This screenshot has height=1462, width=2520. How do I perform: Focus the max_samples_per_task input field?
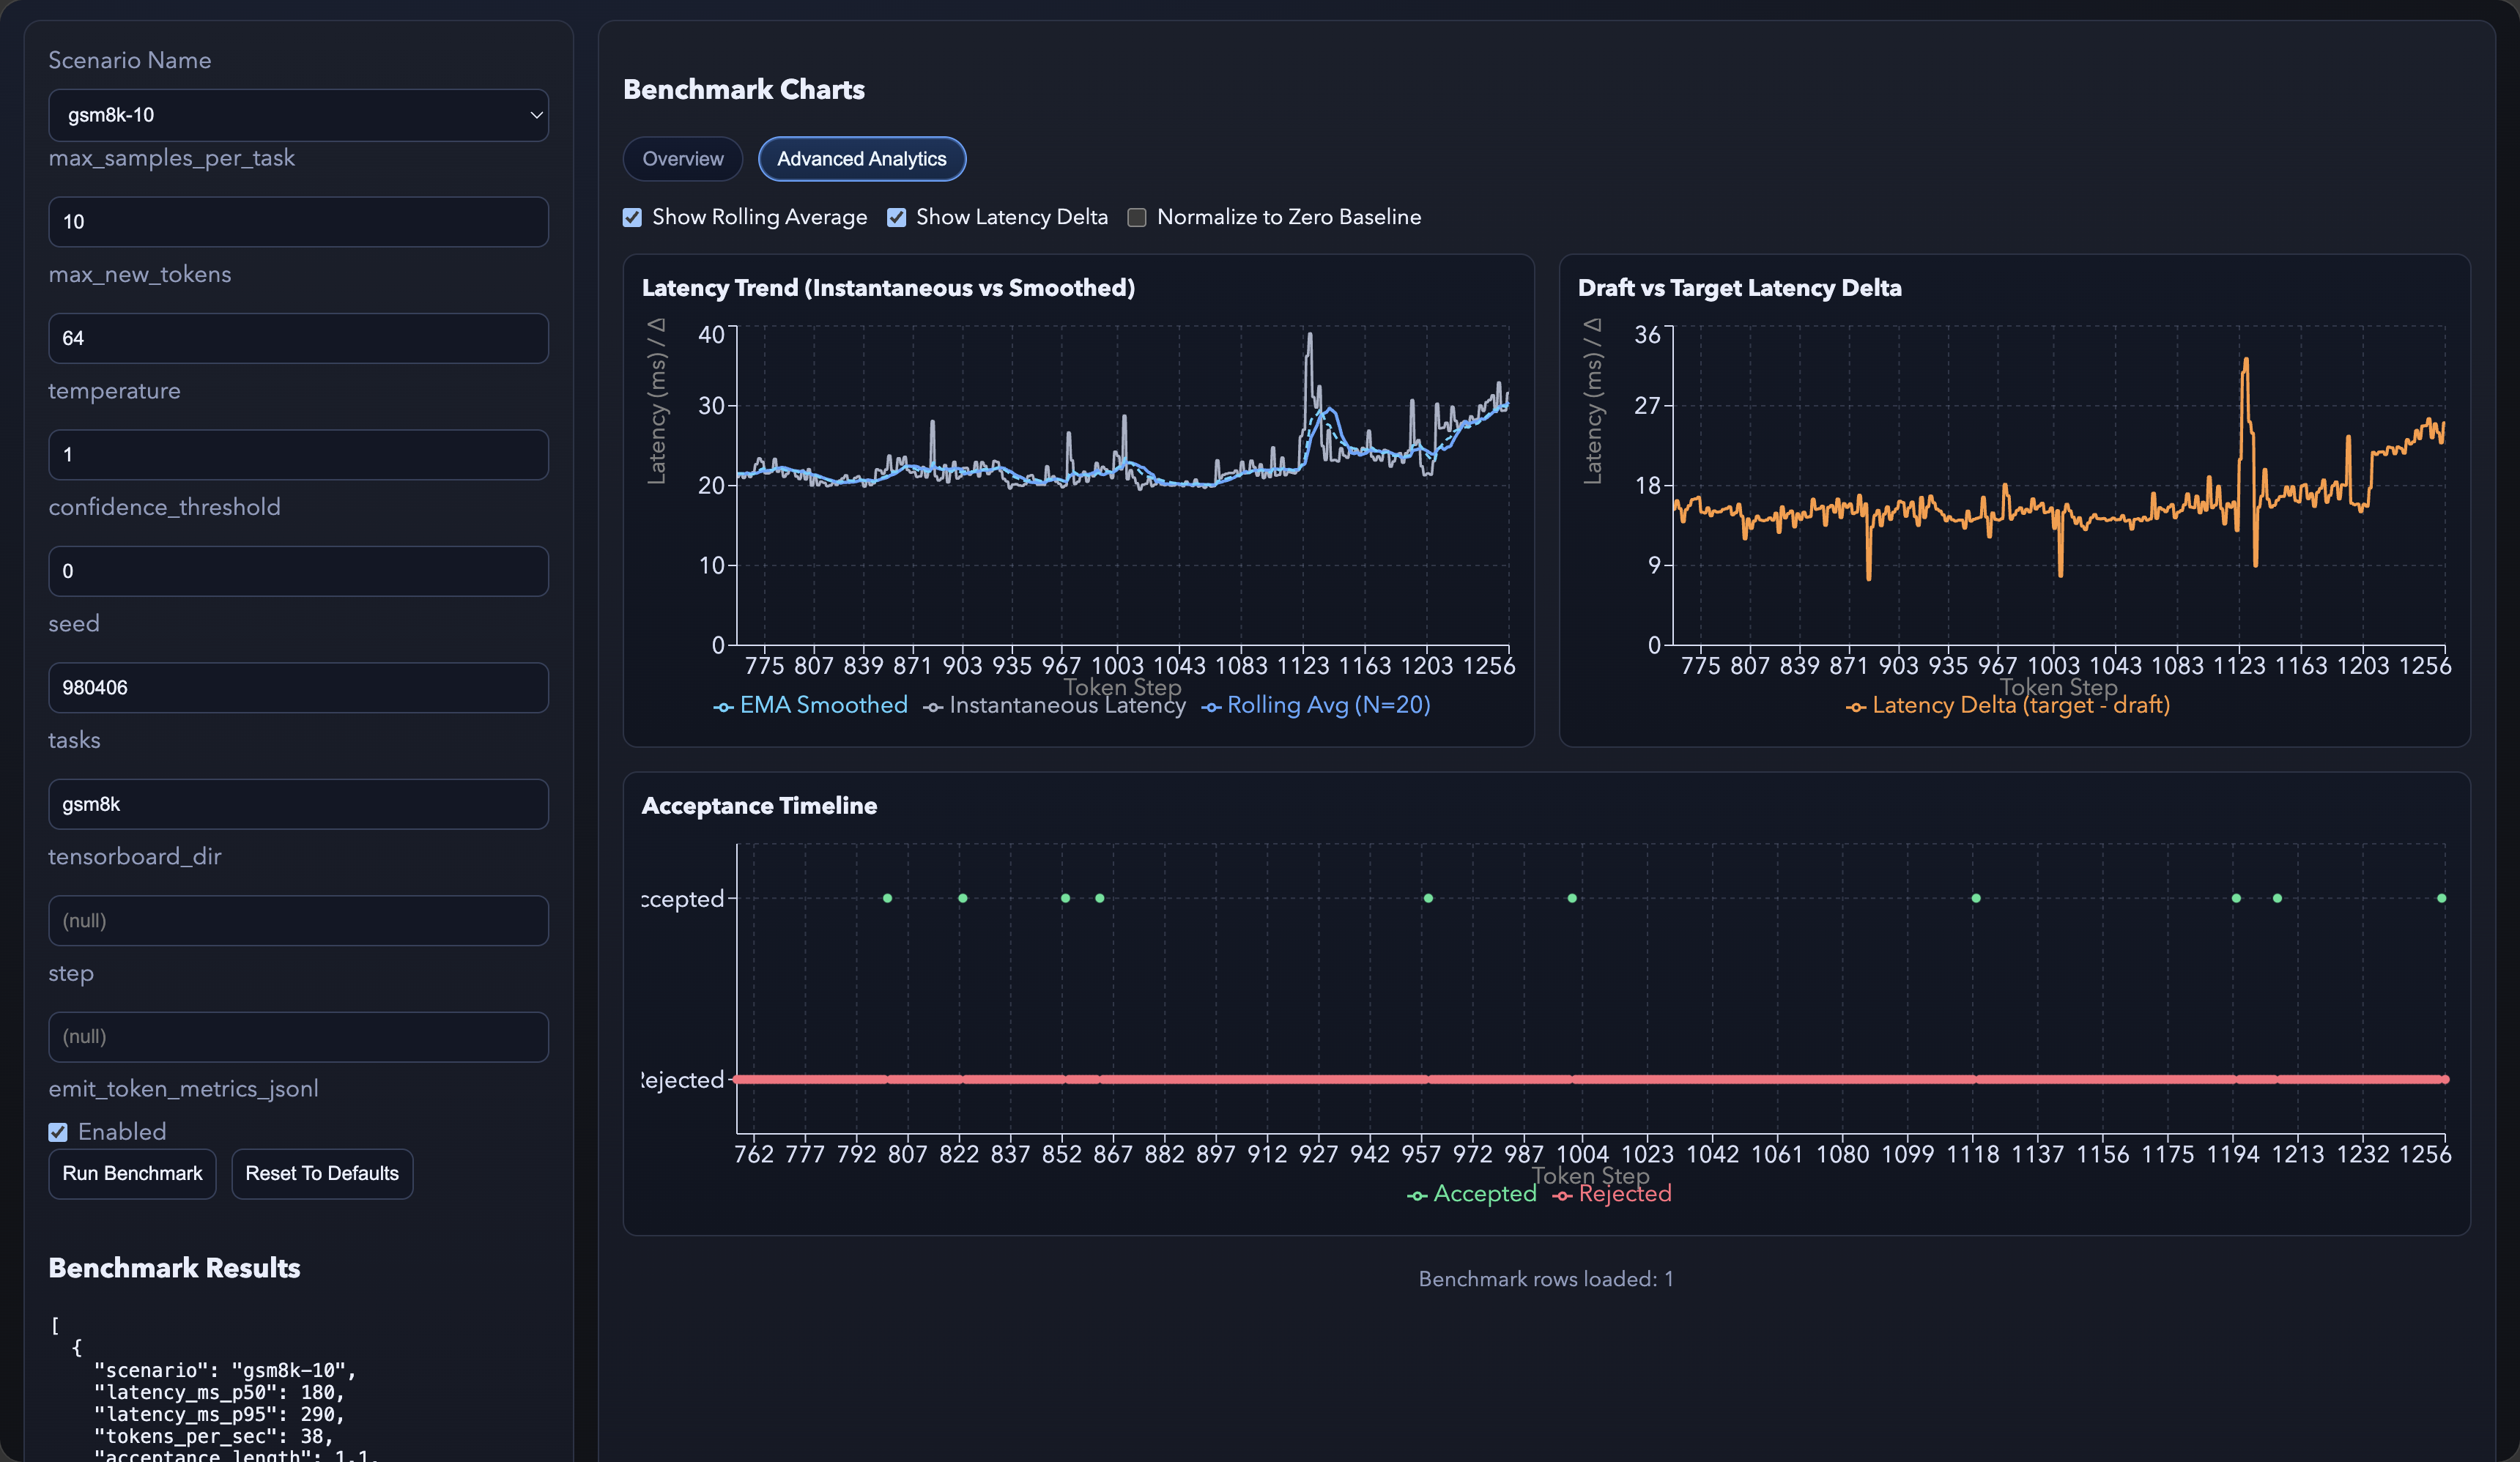click(298, 222)
